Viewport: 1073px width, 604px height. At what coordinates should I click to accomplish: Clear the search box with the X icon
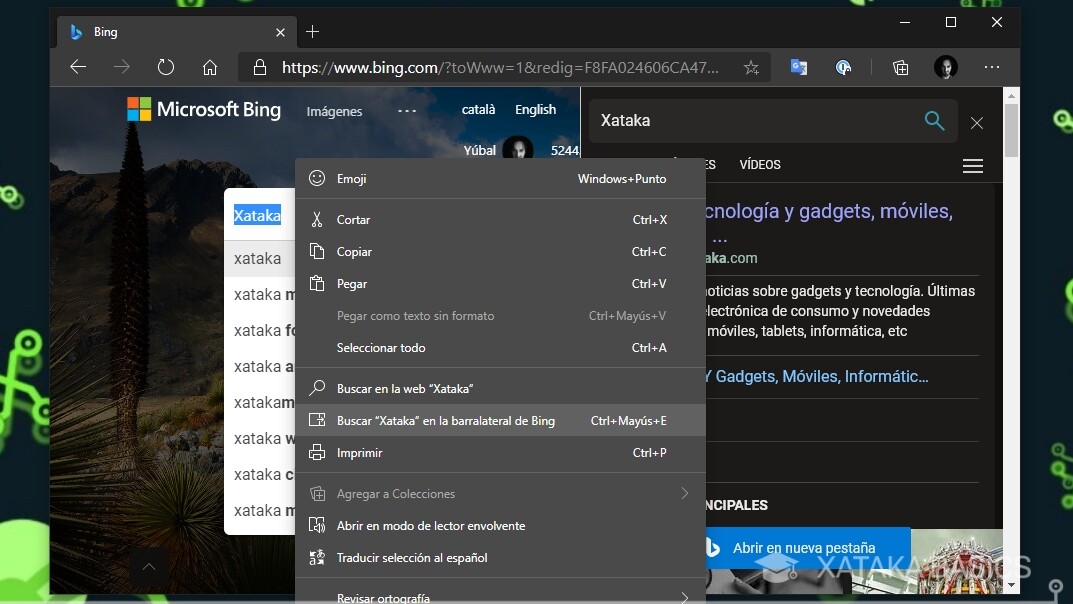977,122
